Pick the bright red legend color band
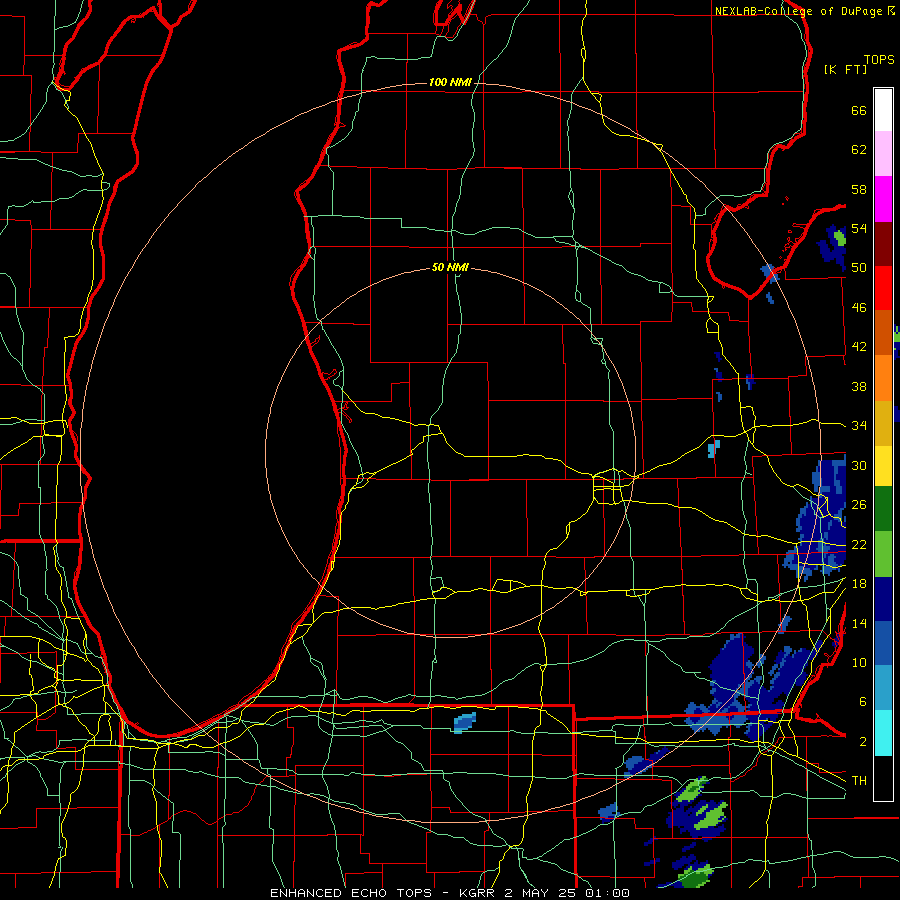 [883, 288]
